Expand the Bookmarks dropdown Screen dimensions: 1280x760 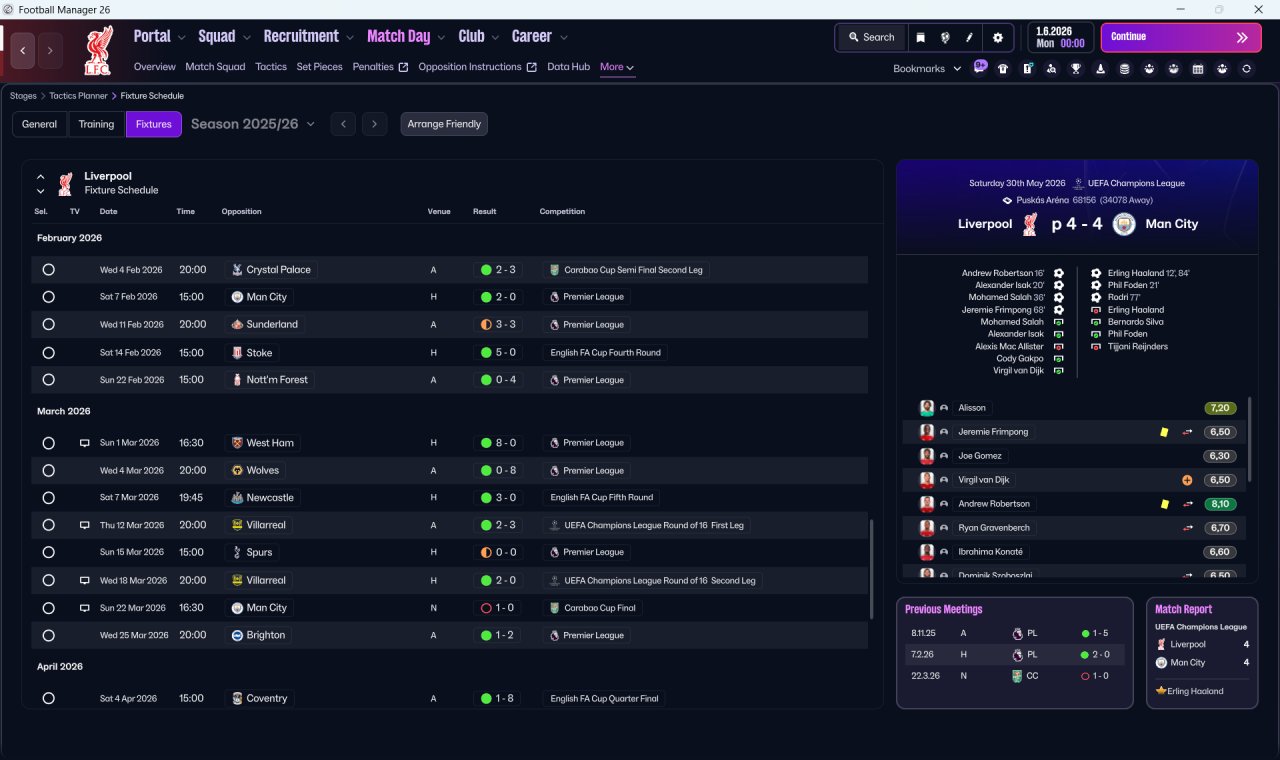[x=927, y=68]
